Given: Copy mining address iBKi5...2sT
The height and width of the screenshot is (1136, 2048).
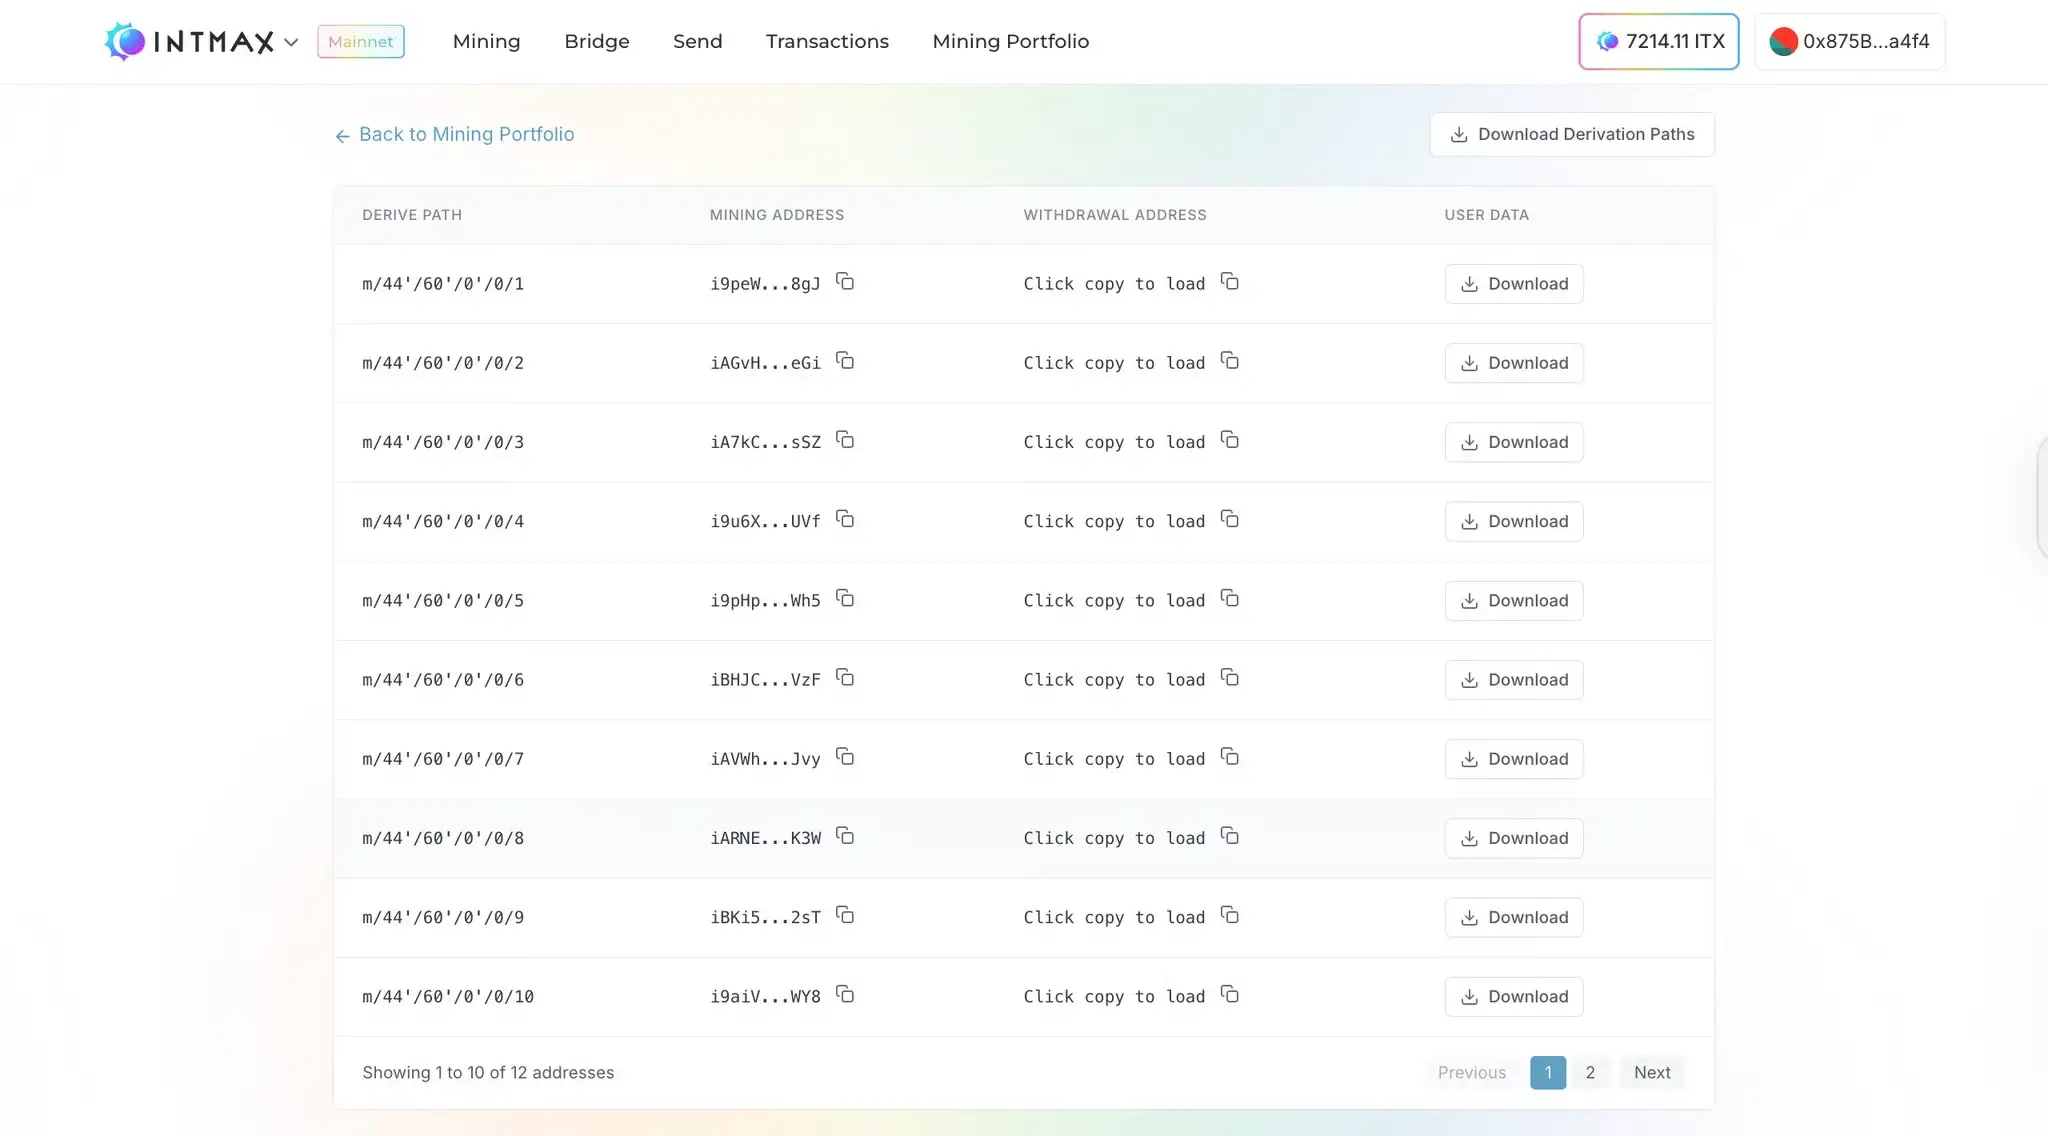Looking at the screenshot, I should tap(845, 915).
